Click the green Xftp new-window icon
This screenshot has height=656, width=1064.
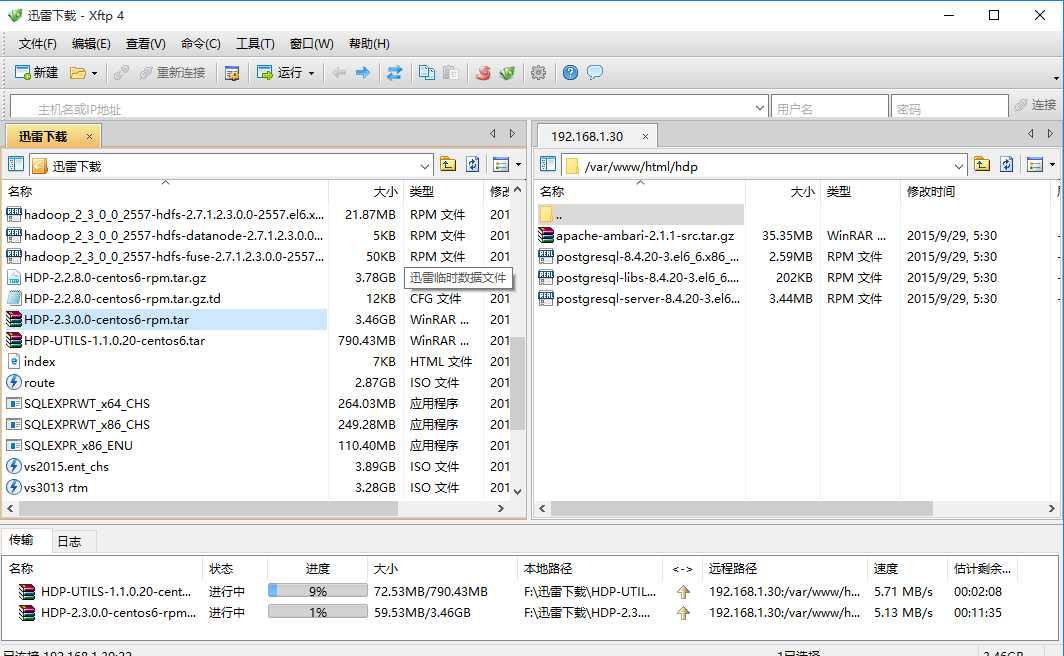point(507,73)
